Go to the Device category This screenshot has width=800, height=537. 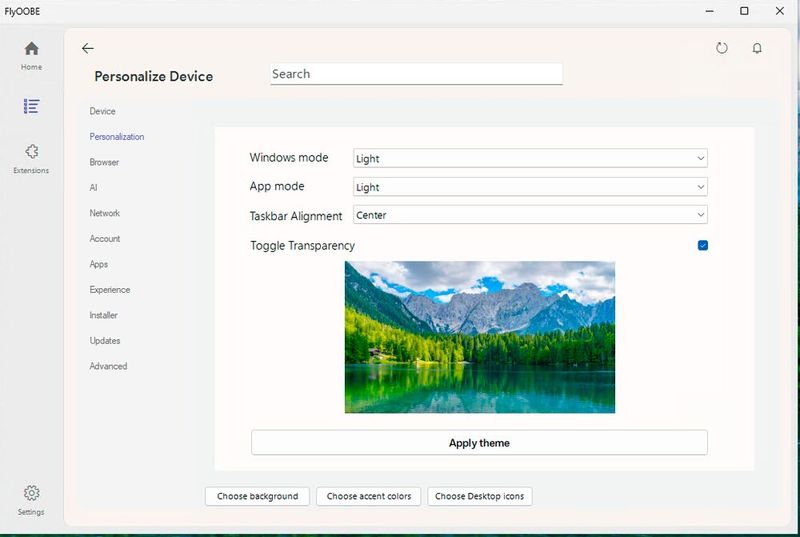[x=103, y=111]
